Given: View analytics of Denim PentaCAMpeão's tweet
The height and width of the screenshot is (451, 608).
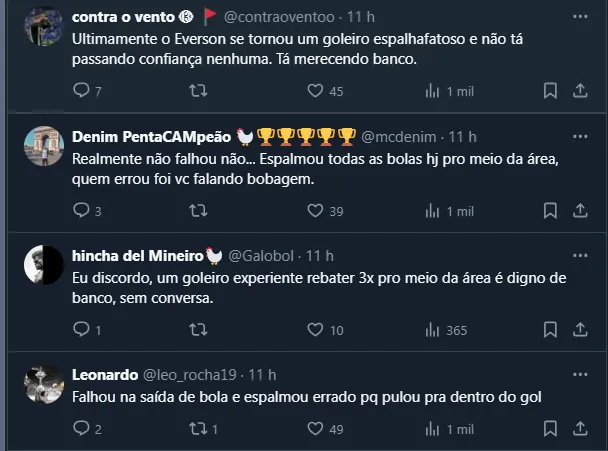Looking at the screenshot, I should pyautogui.click(x=433, y=210).
